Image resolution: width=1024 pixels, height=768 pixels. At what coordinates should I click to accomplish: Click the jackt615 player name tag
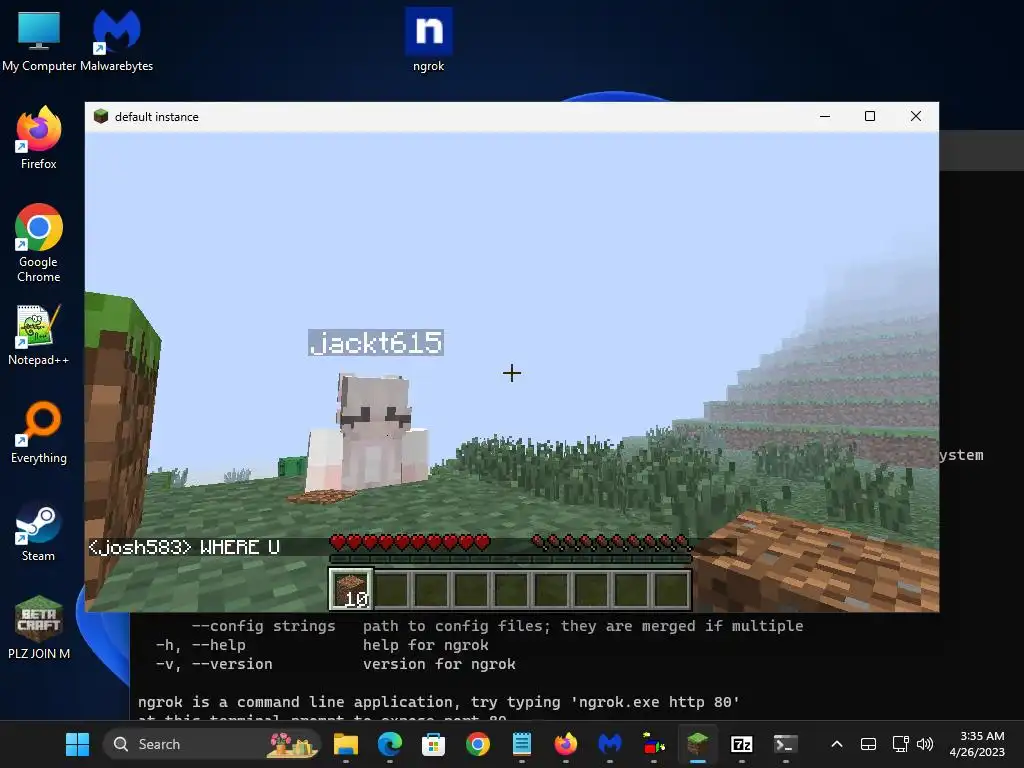[x=376, y=342]
